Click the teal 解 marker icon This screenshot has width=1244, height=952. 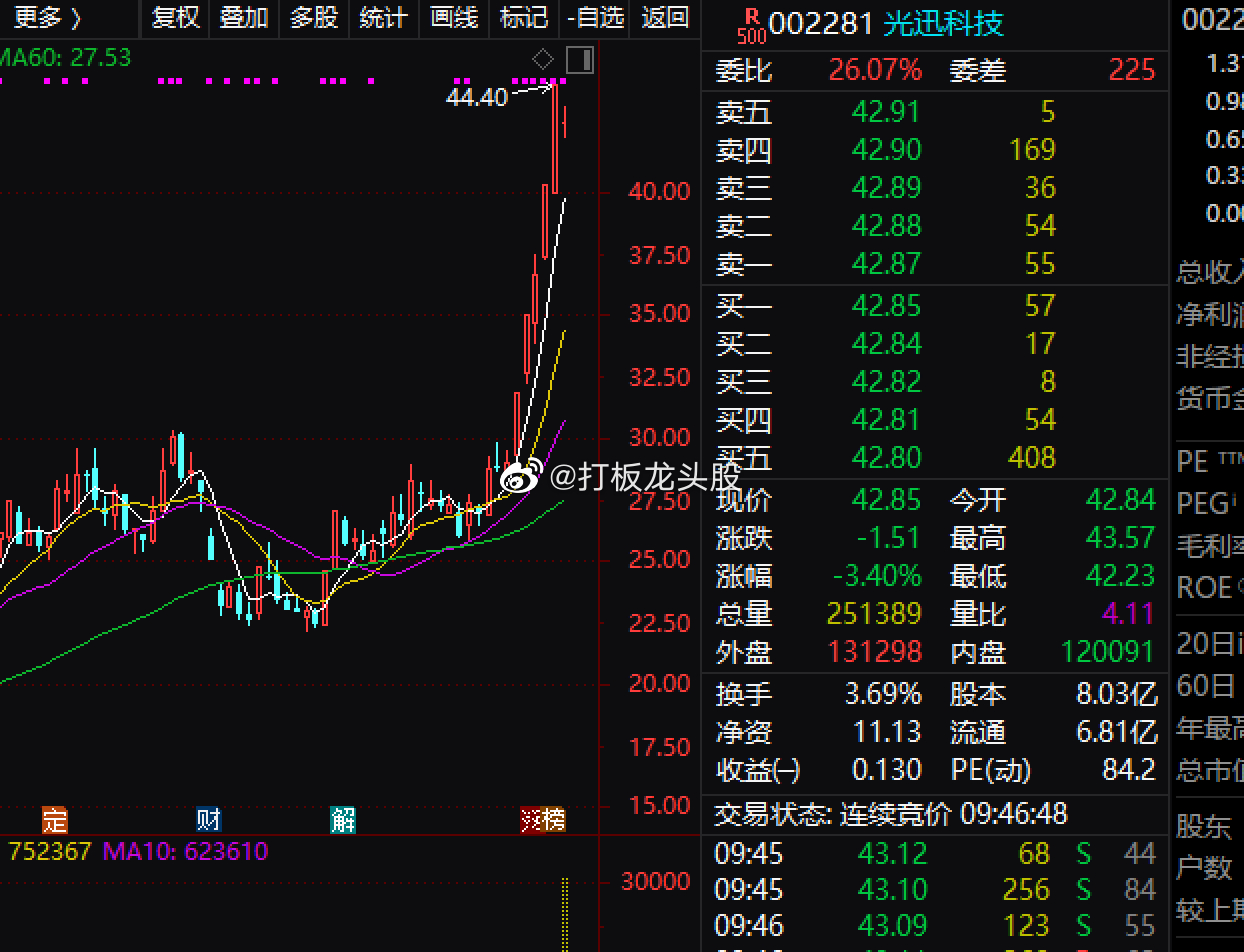point(343,820)
